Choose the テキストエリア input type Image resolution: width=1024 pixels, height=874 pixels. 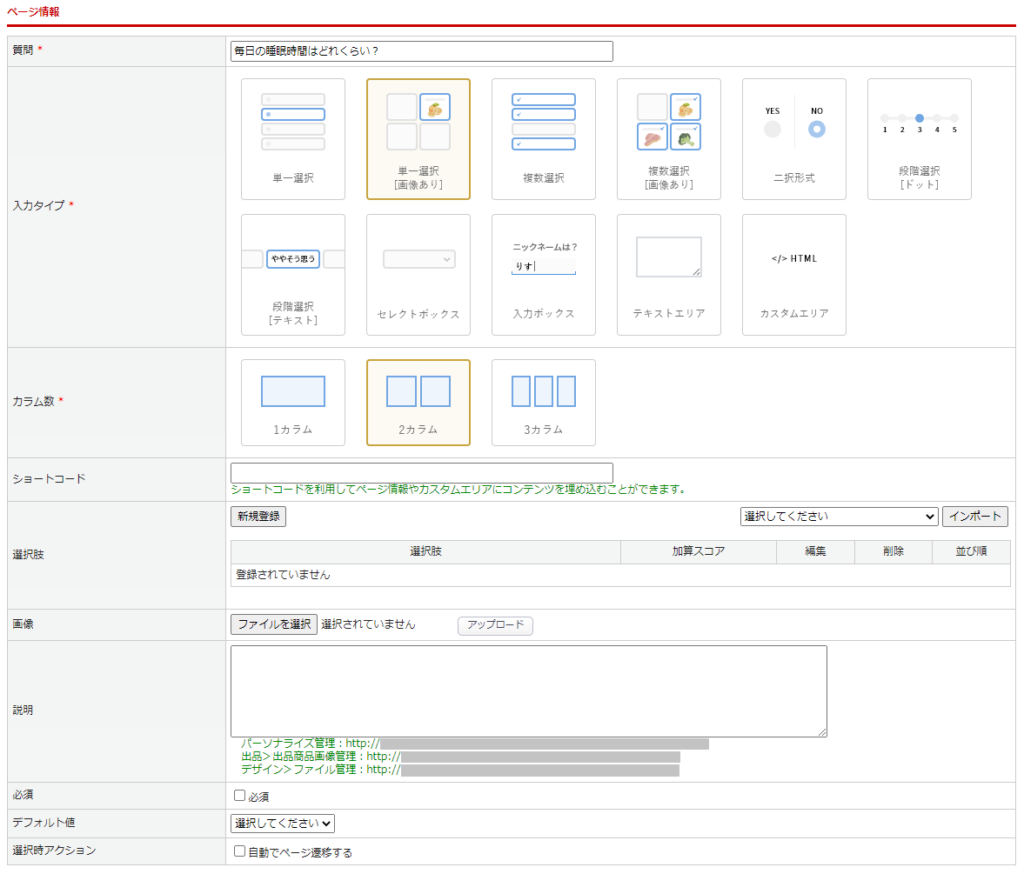tap(668, 274)
